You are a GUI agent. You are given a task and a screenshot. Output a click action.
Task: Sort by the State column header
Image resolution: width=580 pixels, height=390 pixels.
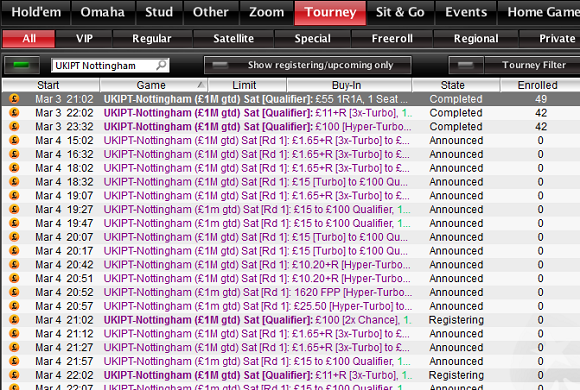(456, 85)
